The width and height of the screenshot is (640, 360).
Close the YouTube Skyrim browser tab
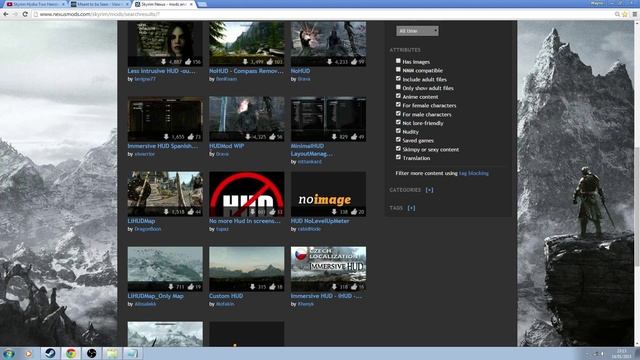pos(63,4)
